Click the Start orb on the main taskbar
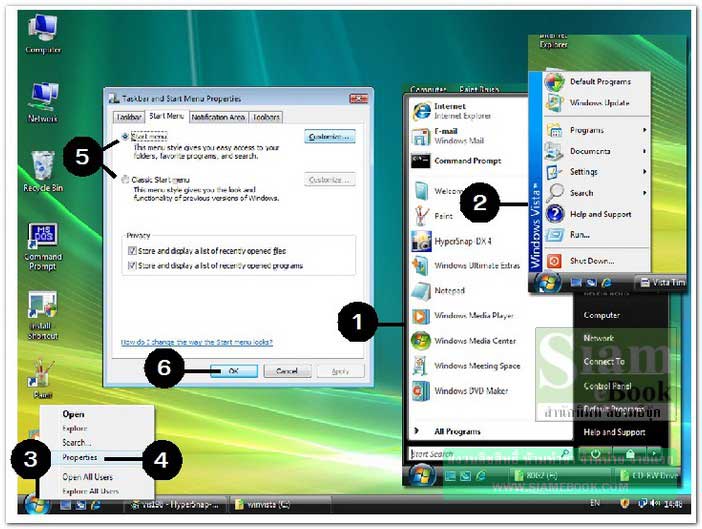This screenshot has height=529, width=702. (36, 505)
